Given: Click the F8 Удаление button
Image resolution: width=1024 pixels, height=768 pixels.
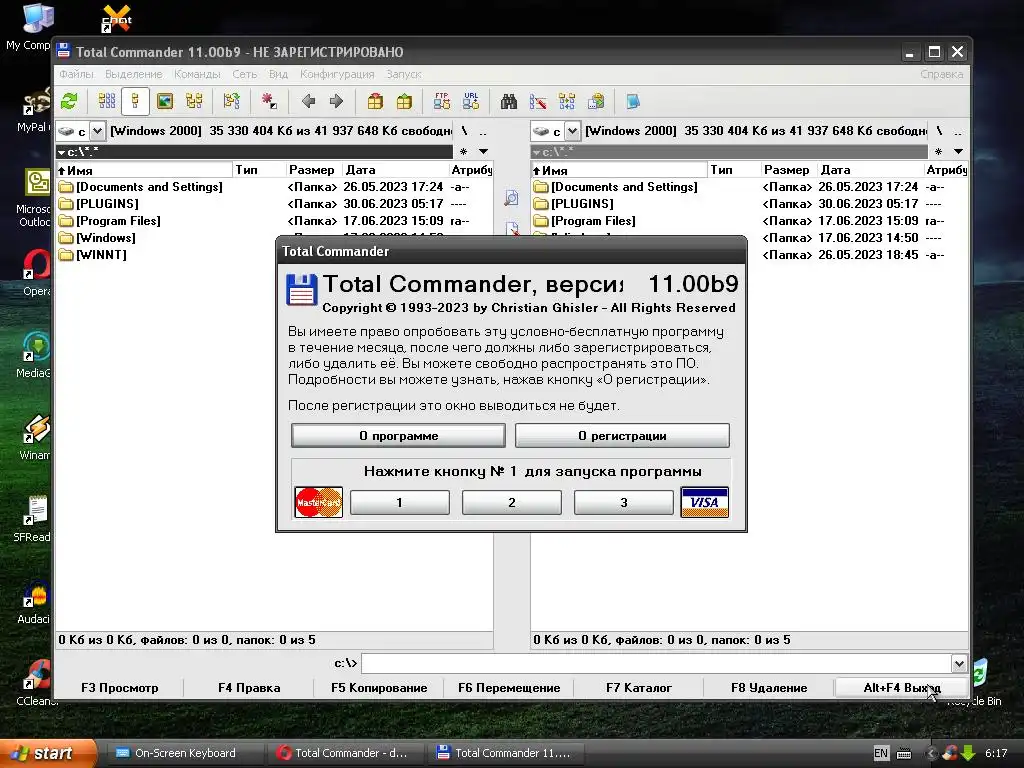Looking at the screenshot, I should click(769, 688).
